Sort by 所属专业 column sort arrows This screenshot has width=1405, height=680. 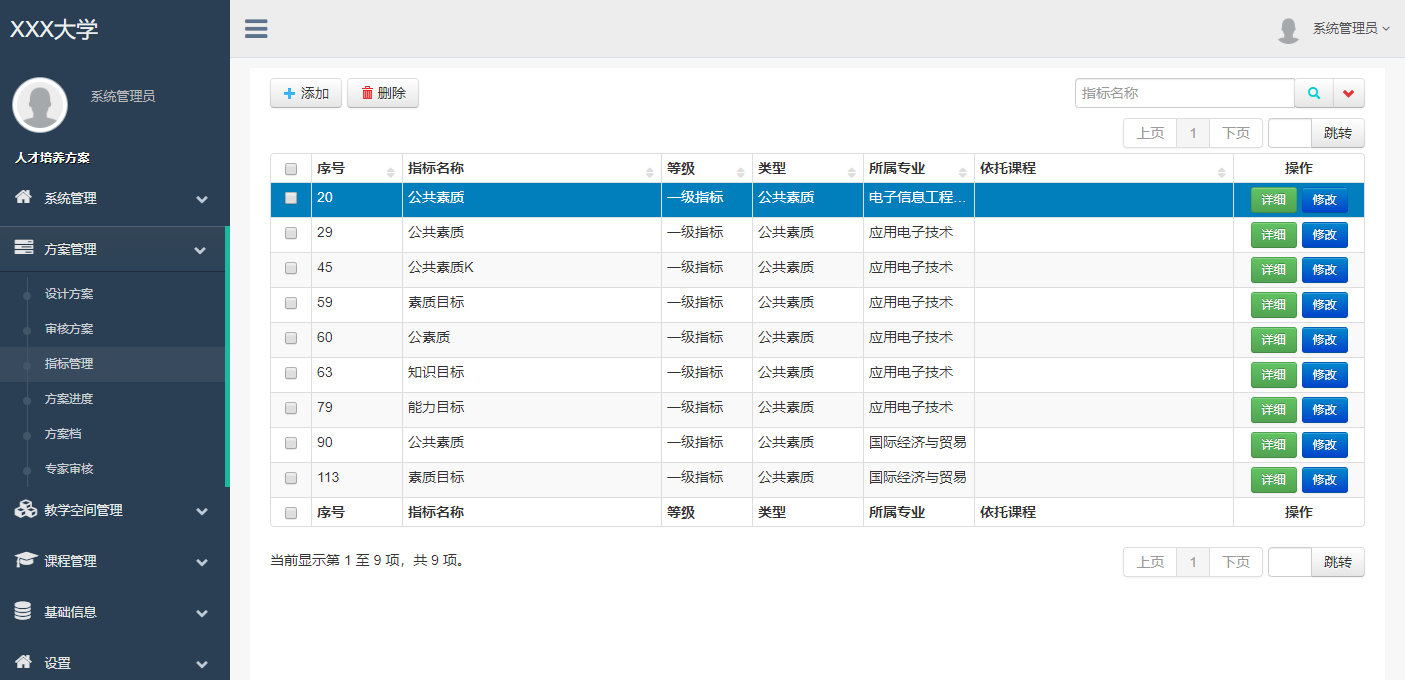(x=963, y=172)
